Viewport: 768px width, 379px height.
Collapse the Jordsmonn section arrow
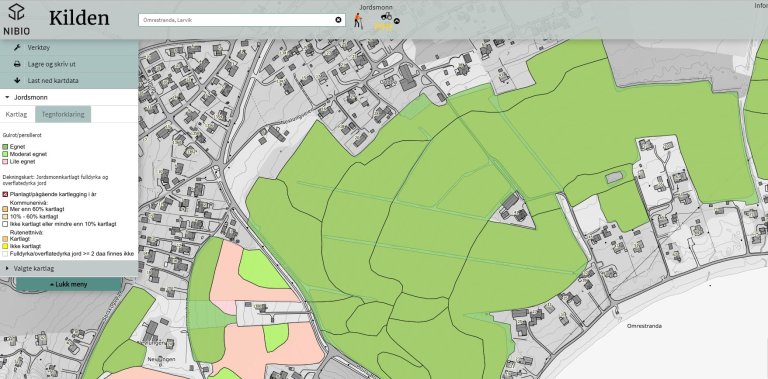click(x=7, y=97)
